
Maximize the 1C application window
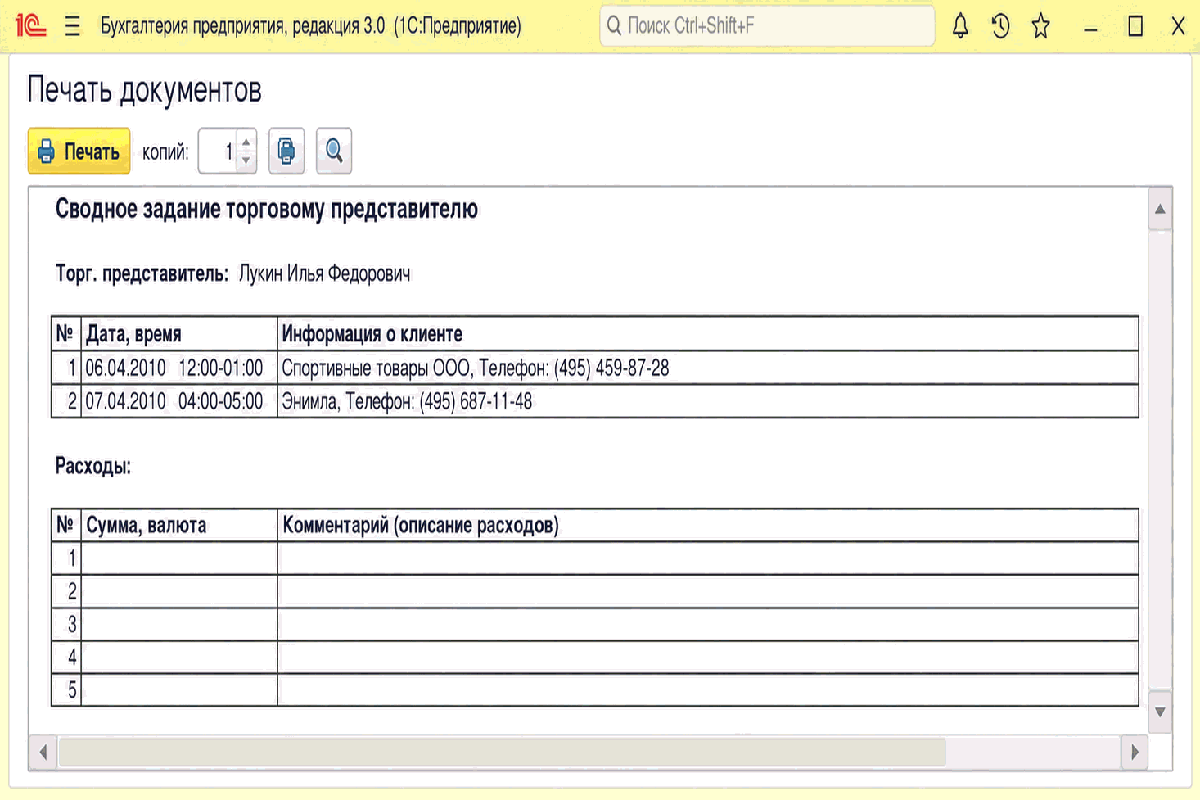click(x=1135, y=27)
